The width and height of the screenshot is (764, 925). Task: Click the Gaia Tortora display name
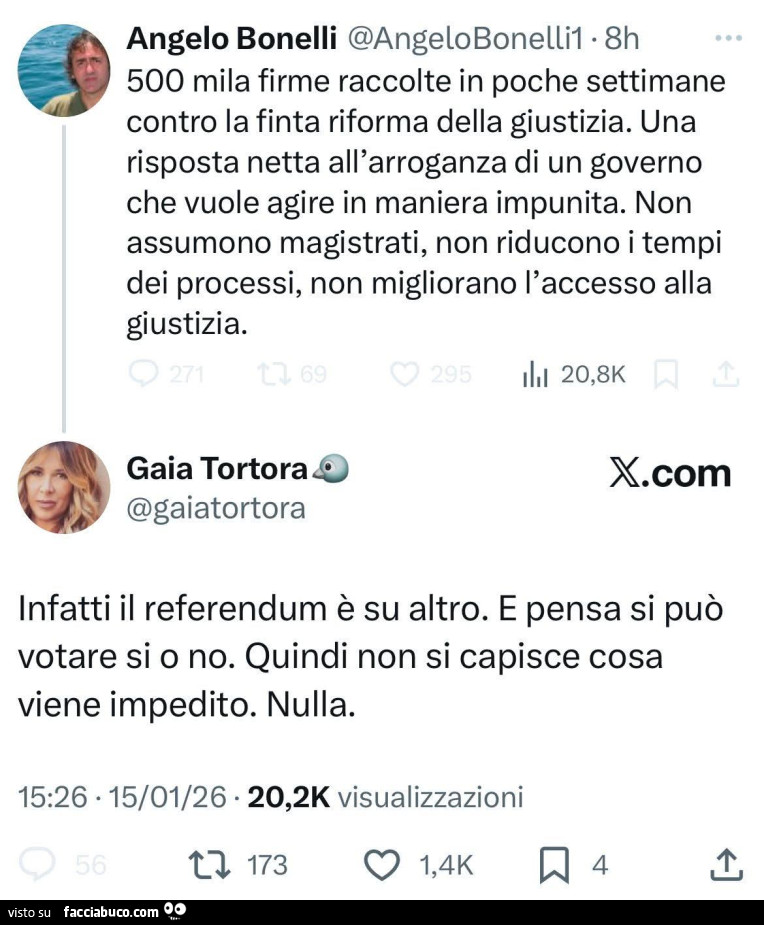217,468
